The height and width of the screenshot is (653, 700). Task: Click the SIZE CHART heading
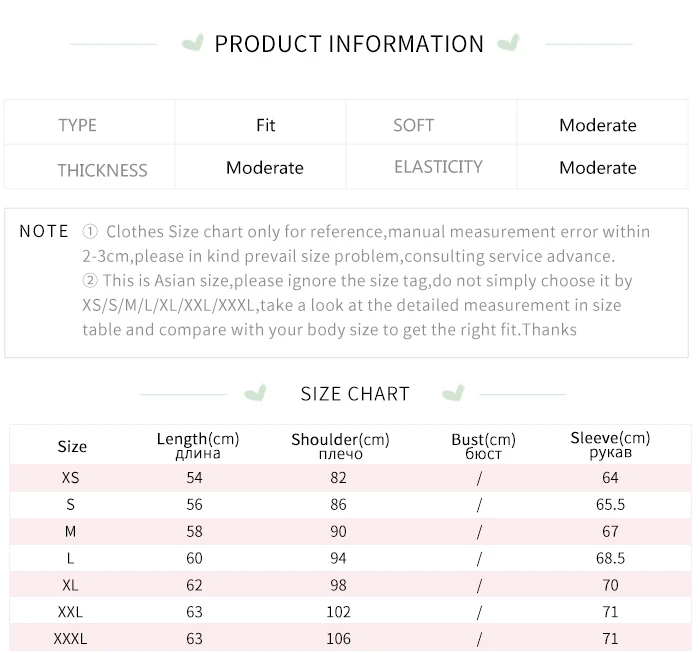coord(355,394)
